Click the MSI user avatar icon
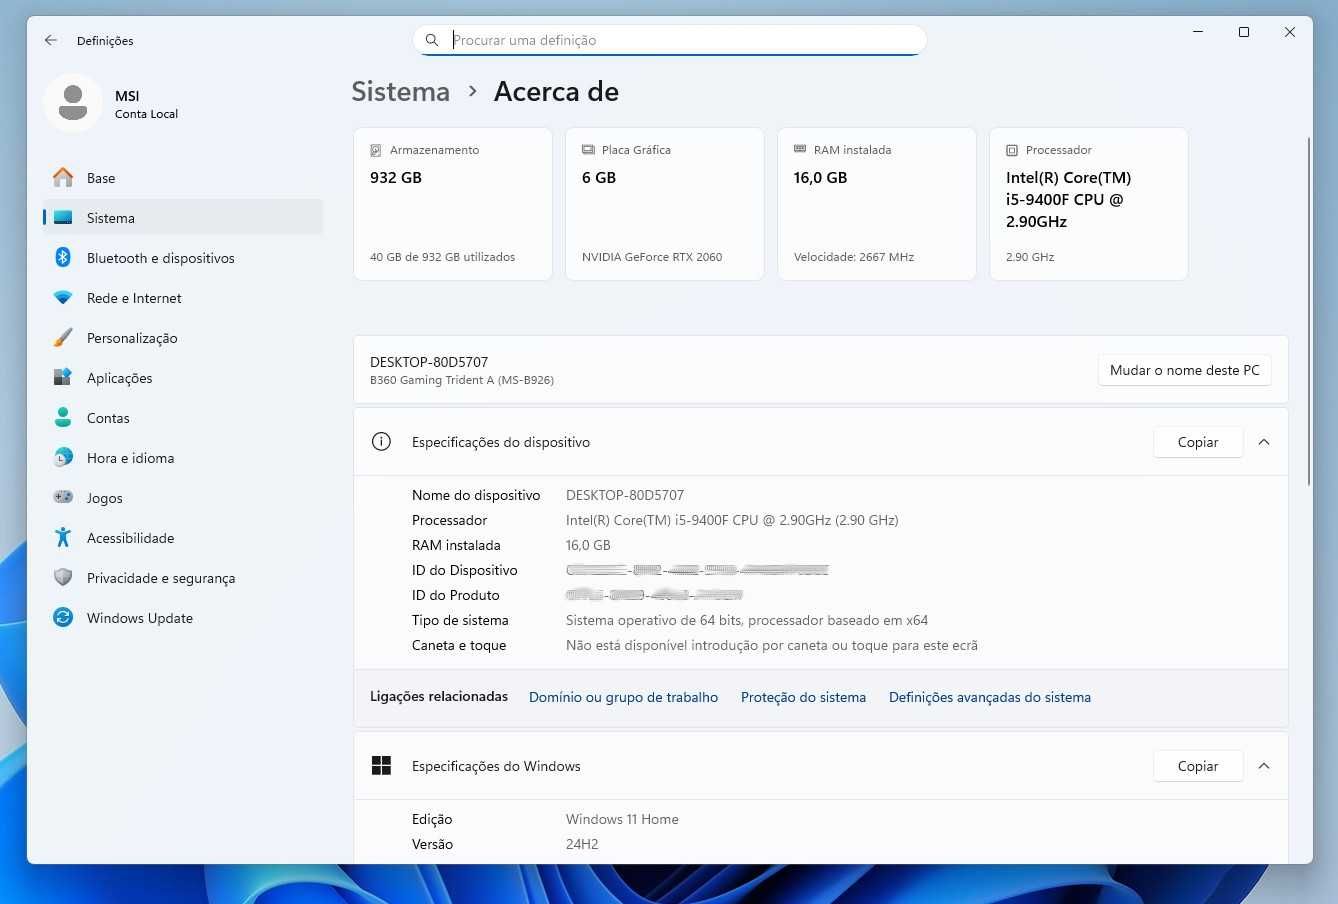 (73, 102)
